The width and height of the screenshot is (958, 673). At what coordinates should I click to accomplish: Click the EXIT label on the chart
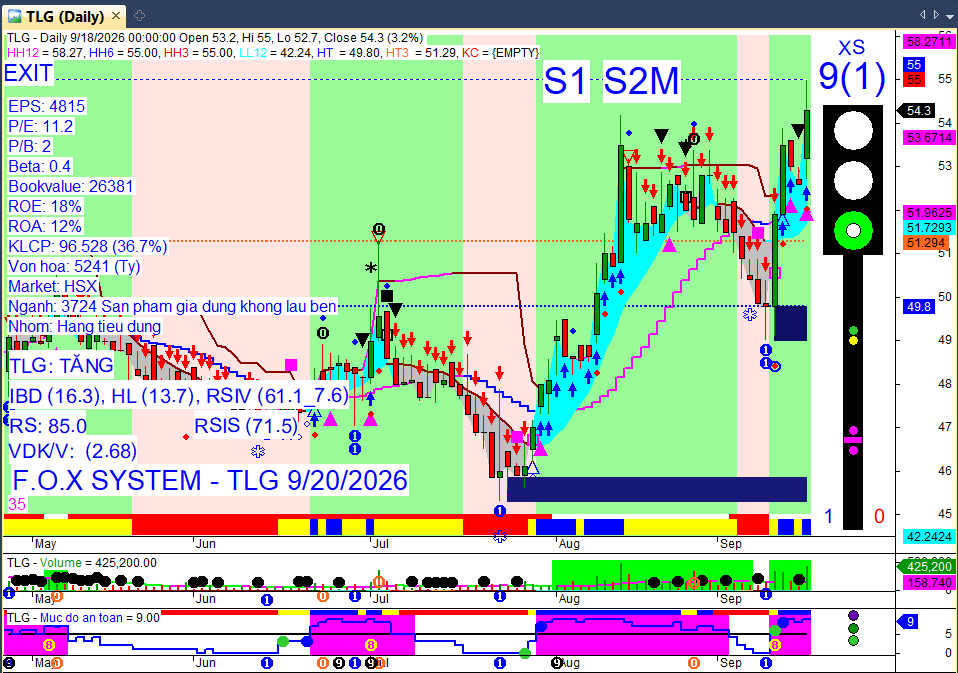click(28, 73)
